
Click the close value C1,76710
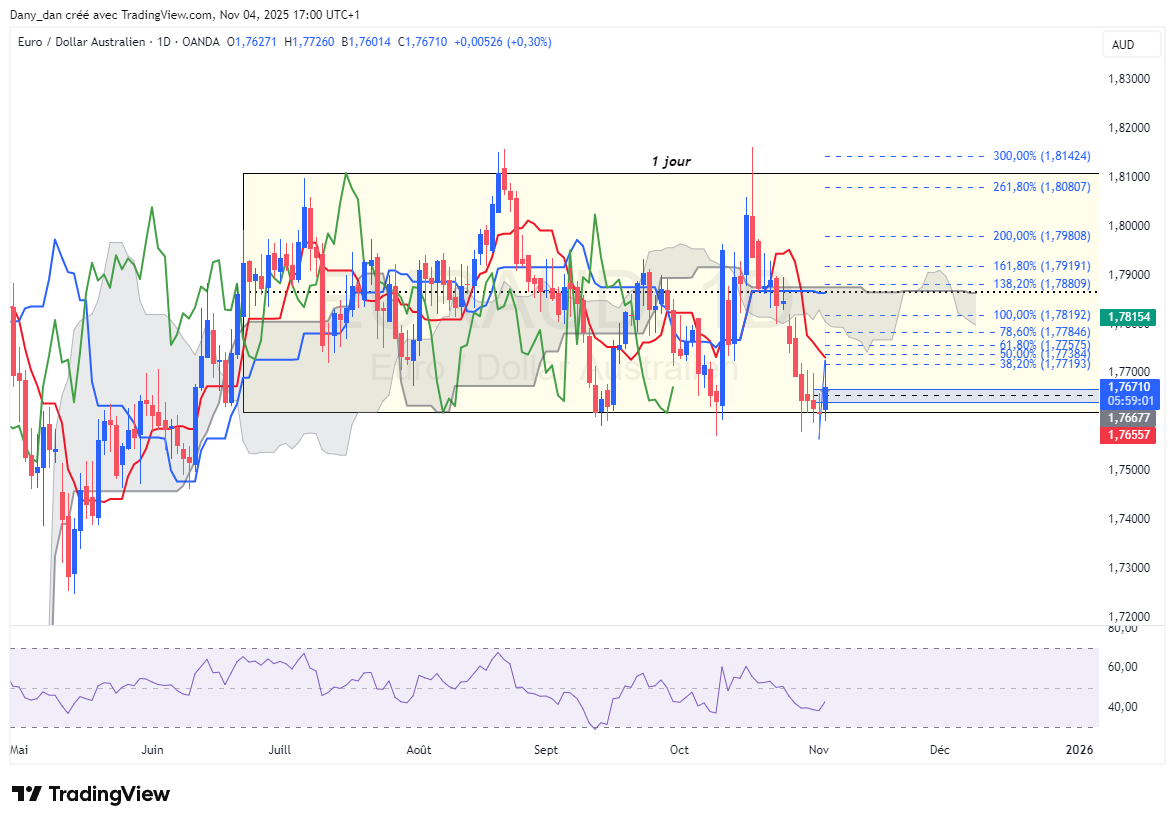(x=423, y=42)
